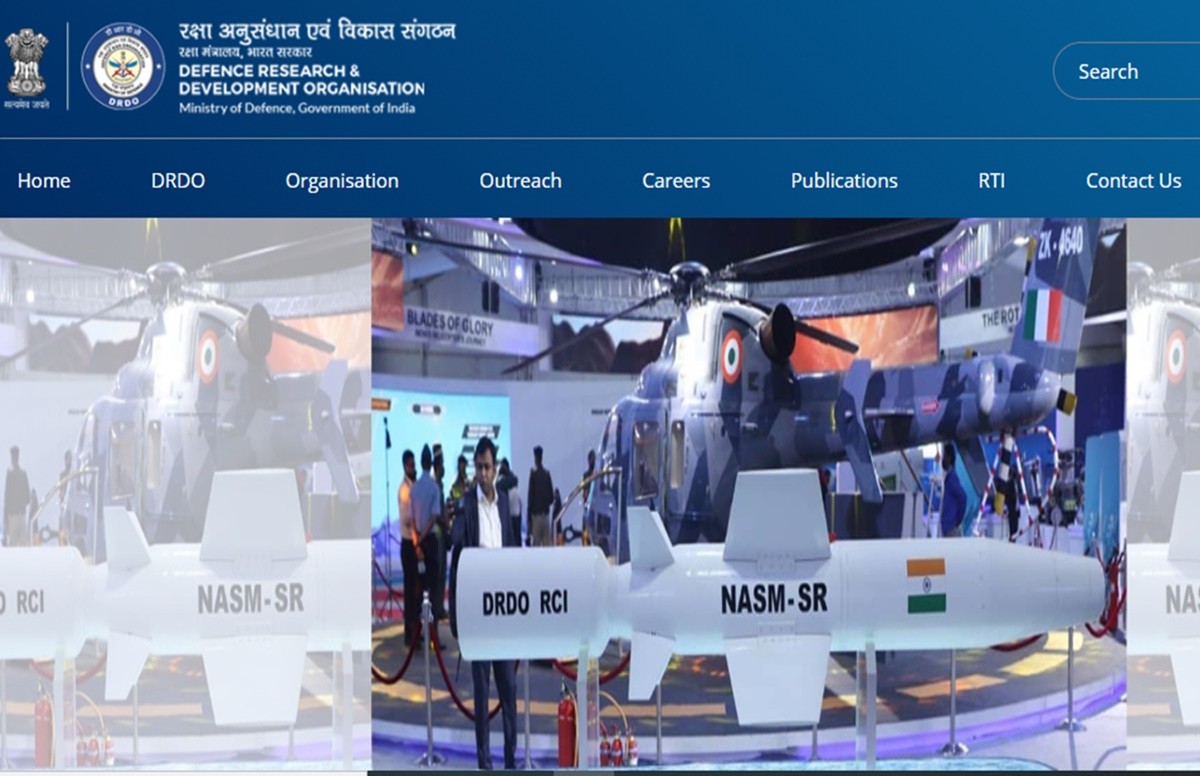
Task: Click the DRDO RCI label on missile nose
Action: tap(525, 602)
